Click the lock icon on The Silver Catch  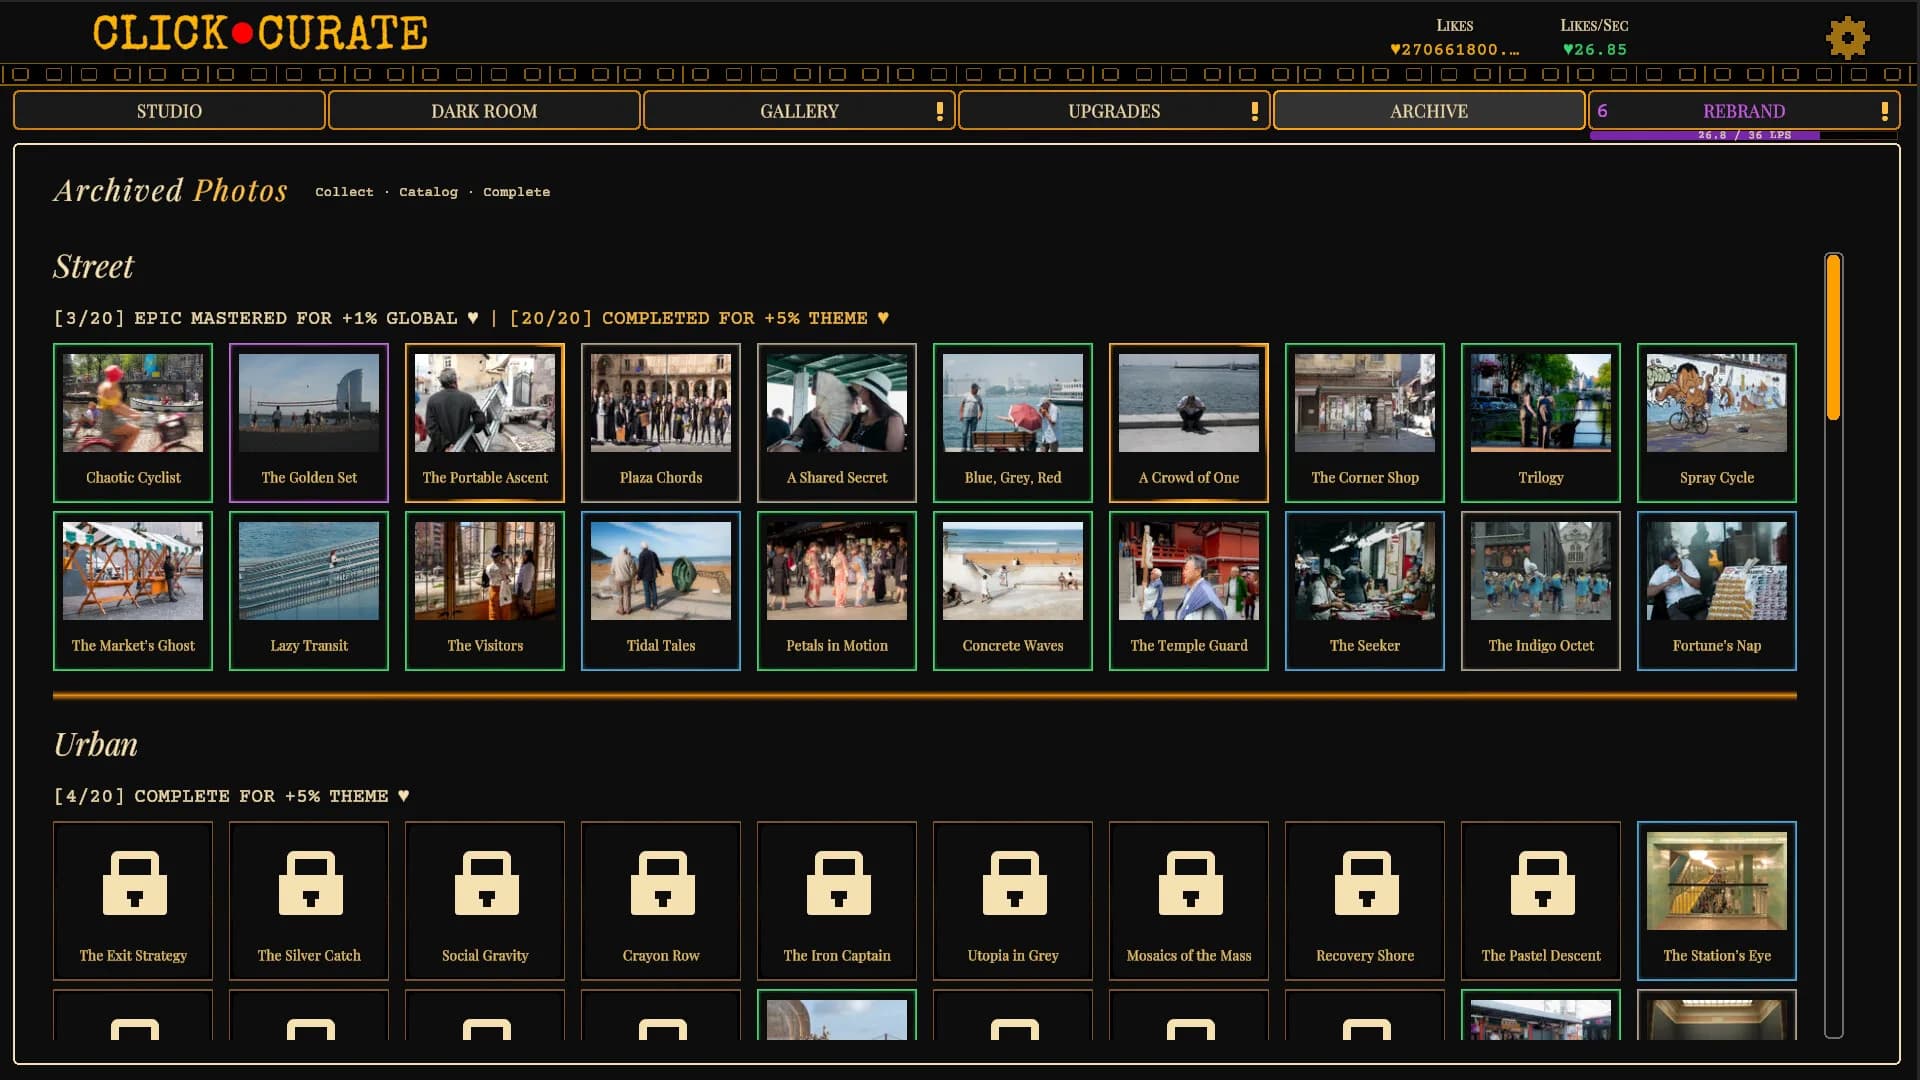pyautogui.click(x=310, y=883)
